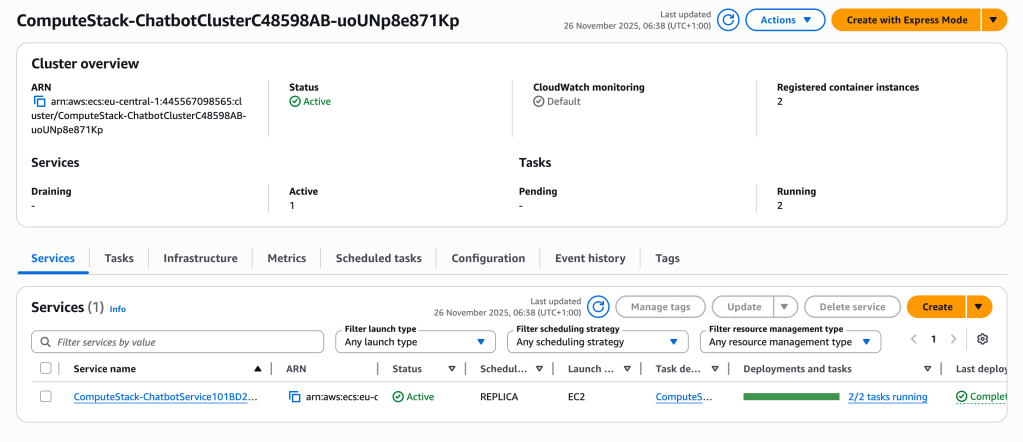Viewport: 1023px width, 442px height.
Task: Copy the cluster ARN to clipboard
Action: 40,102
